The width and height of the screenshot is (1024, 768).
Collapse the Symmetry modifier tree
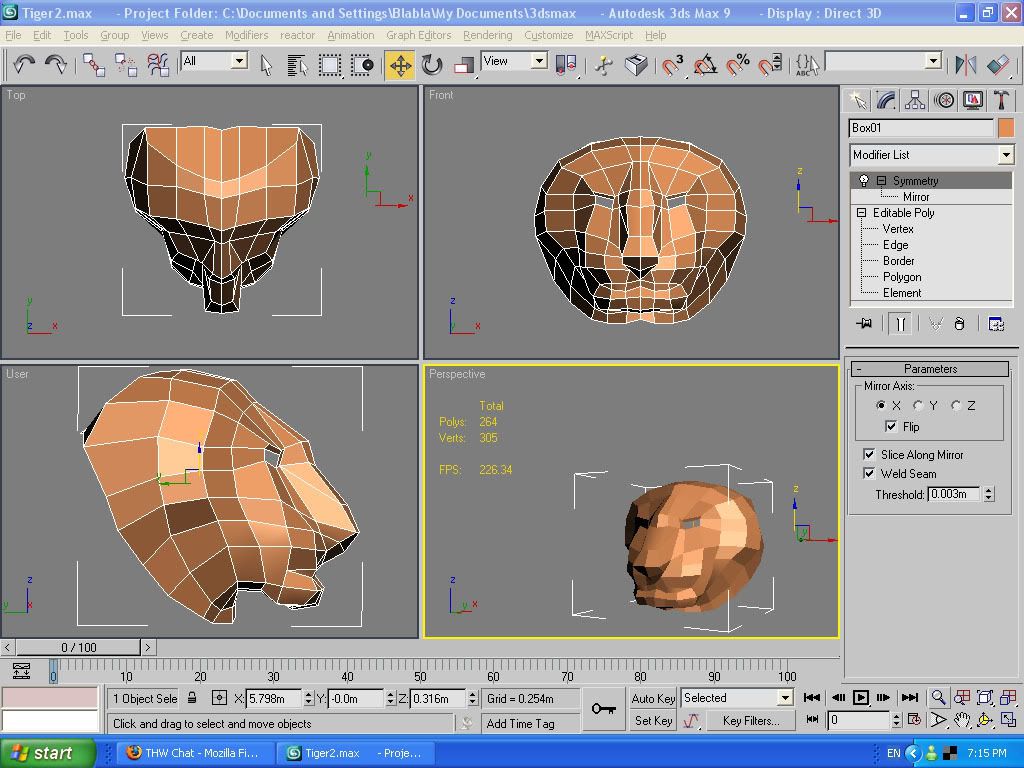(x=882, y=180)
